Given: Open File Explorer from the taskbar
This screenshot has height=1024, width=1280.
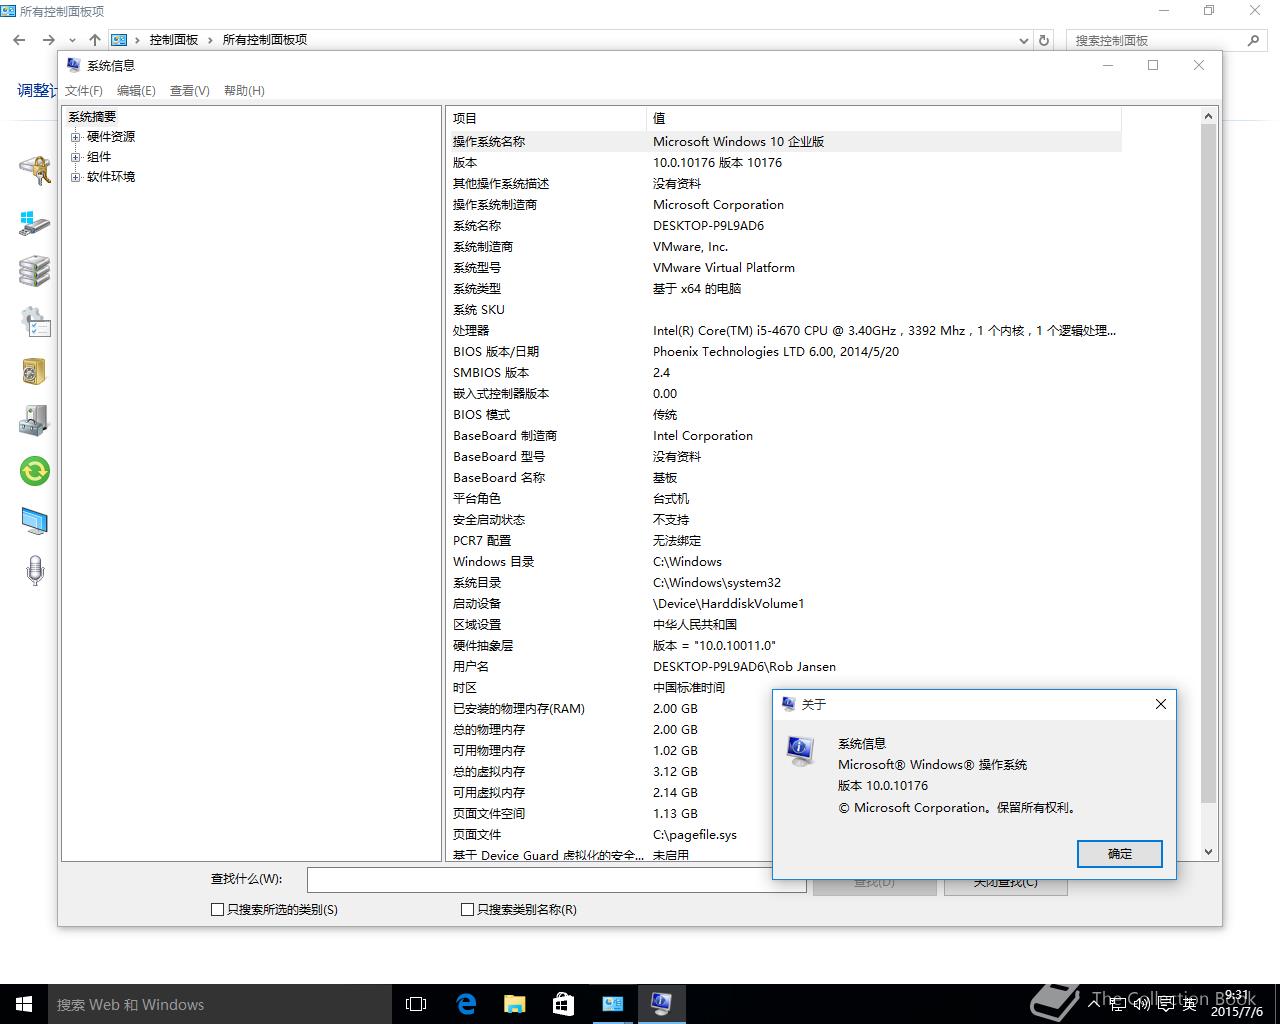Looking at the screenshot, I should click(x=514, y=1004).
